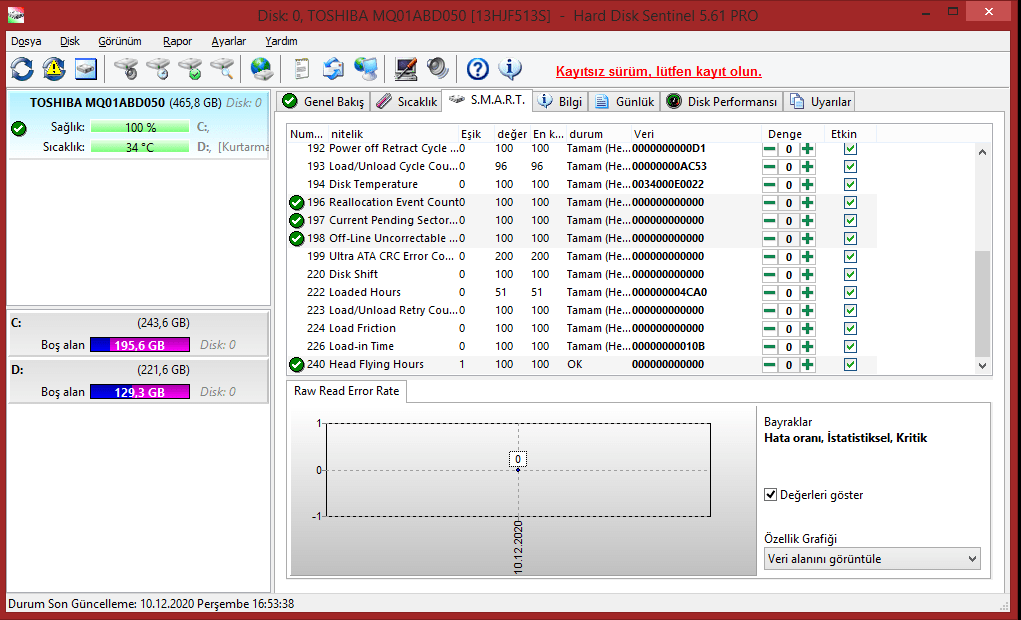Open the Yardım menu

point(281,41)
